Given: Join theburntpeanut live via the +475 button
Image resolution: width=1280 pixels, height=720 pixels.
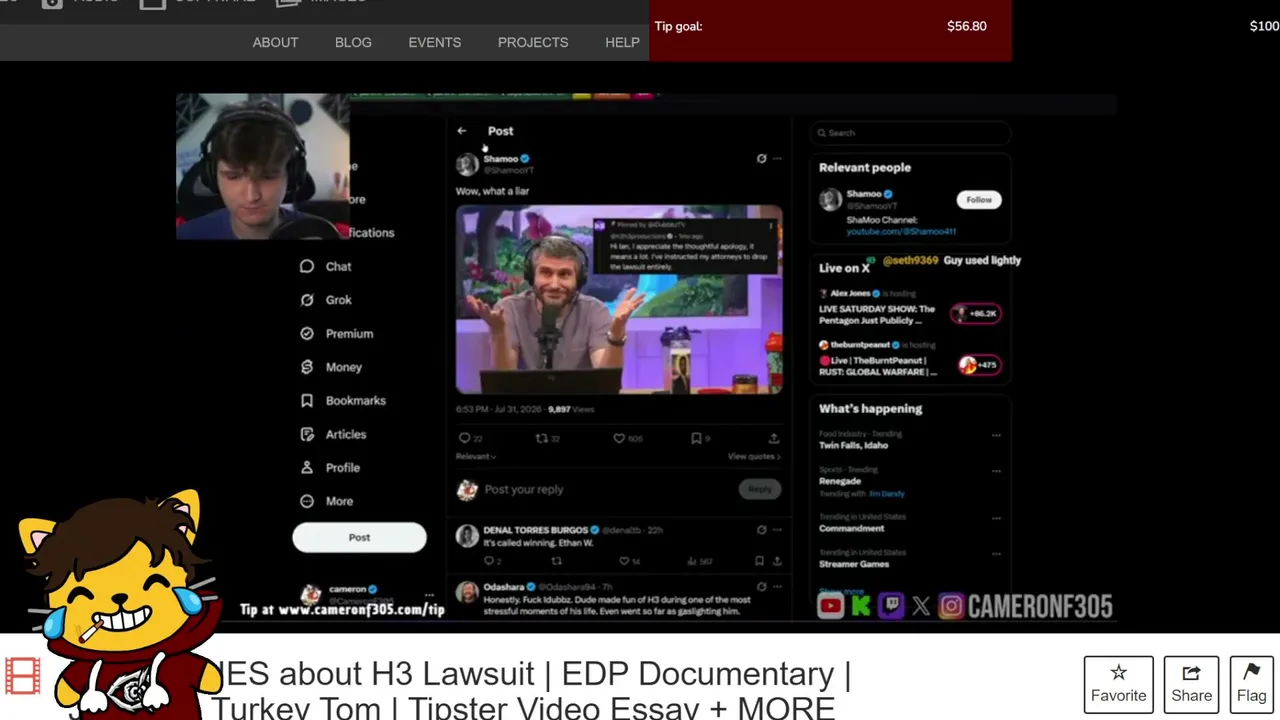Looking at the screenshot, I should (x=978, y=365).
